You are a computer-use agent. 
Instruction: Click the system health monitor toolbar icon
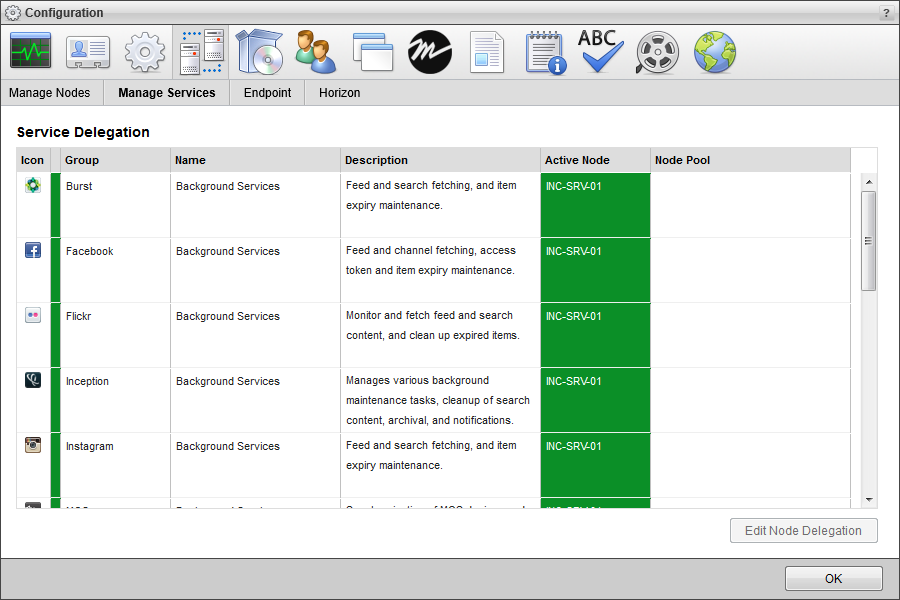tap(30, 51)
